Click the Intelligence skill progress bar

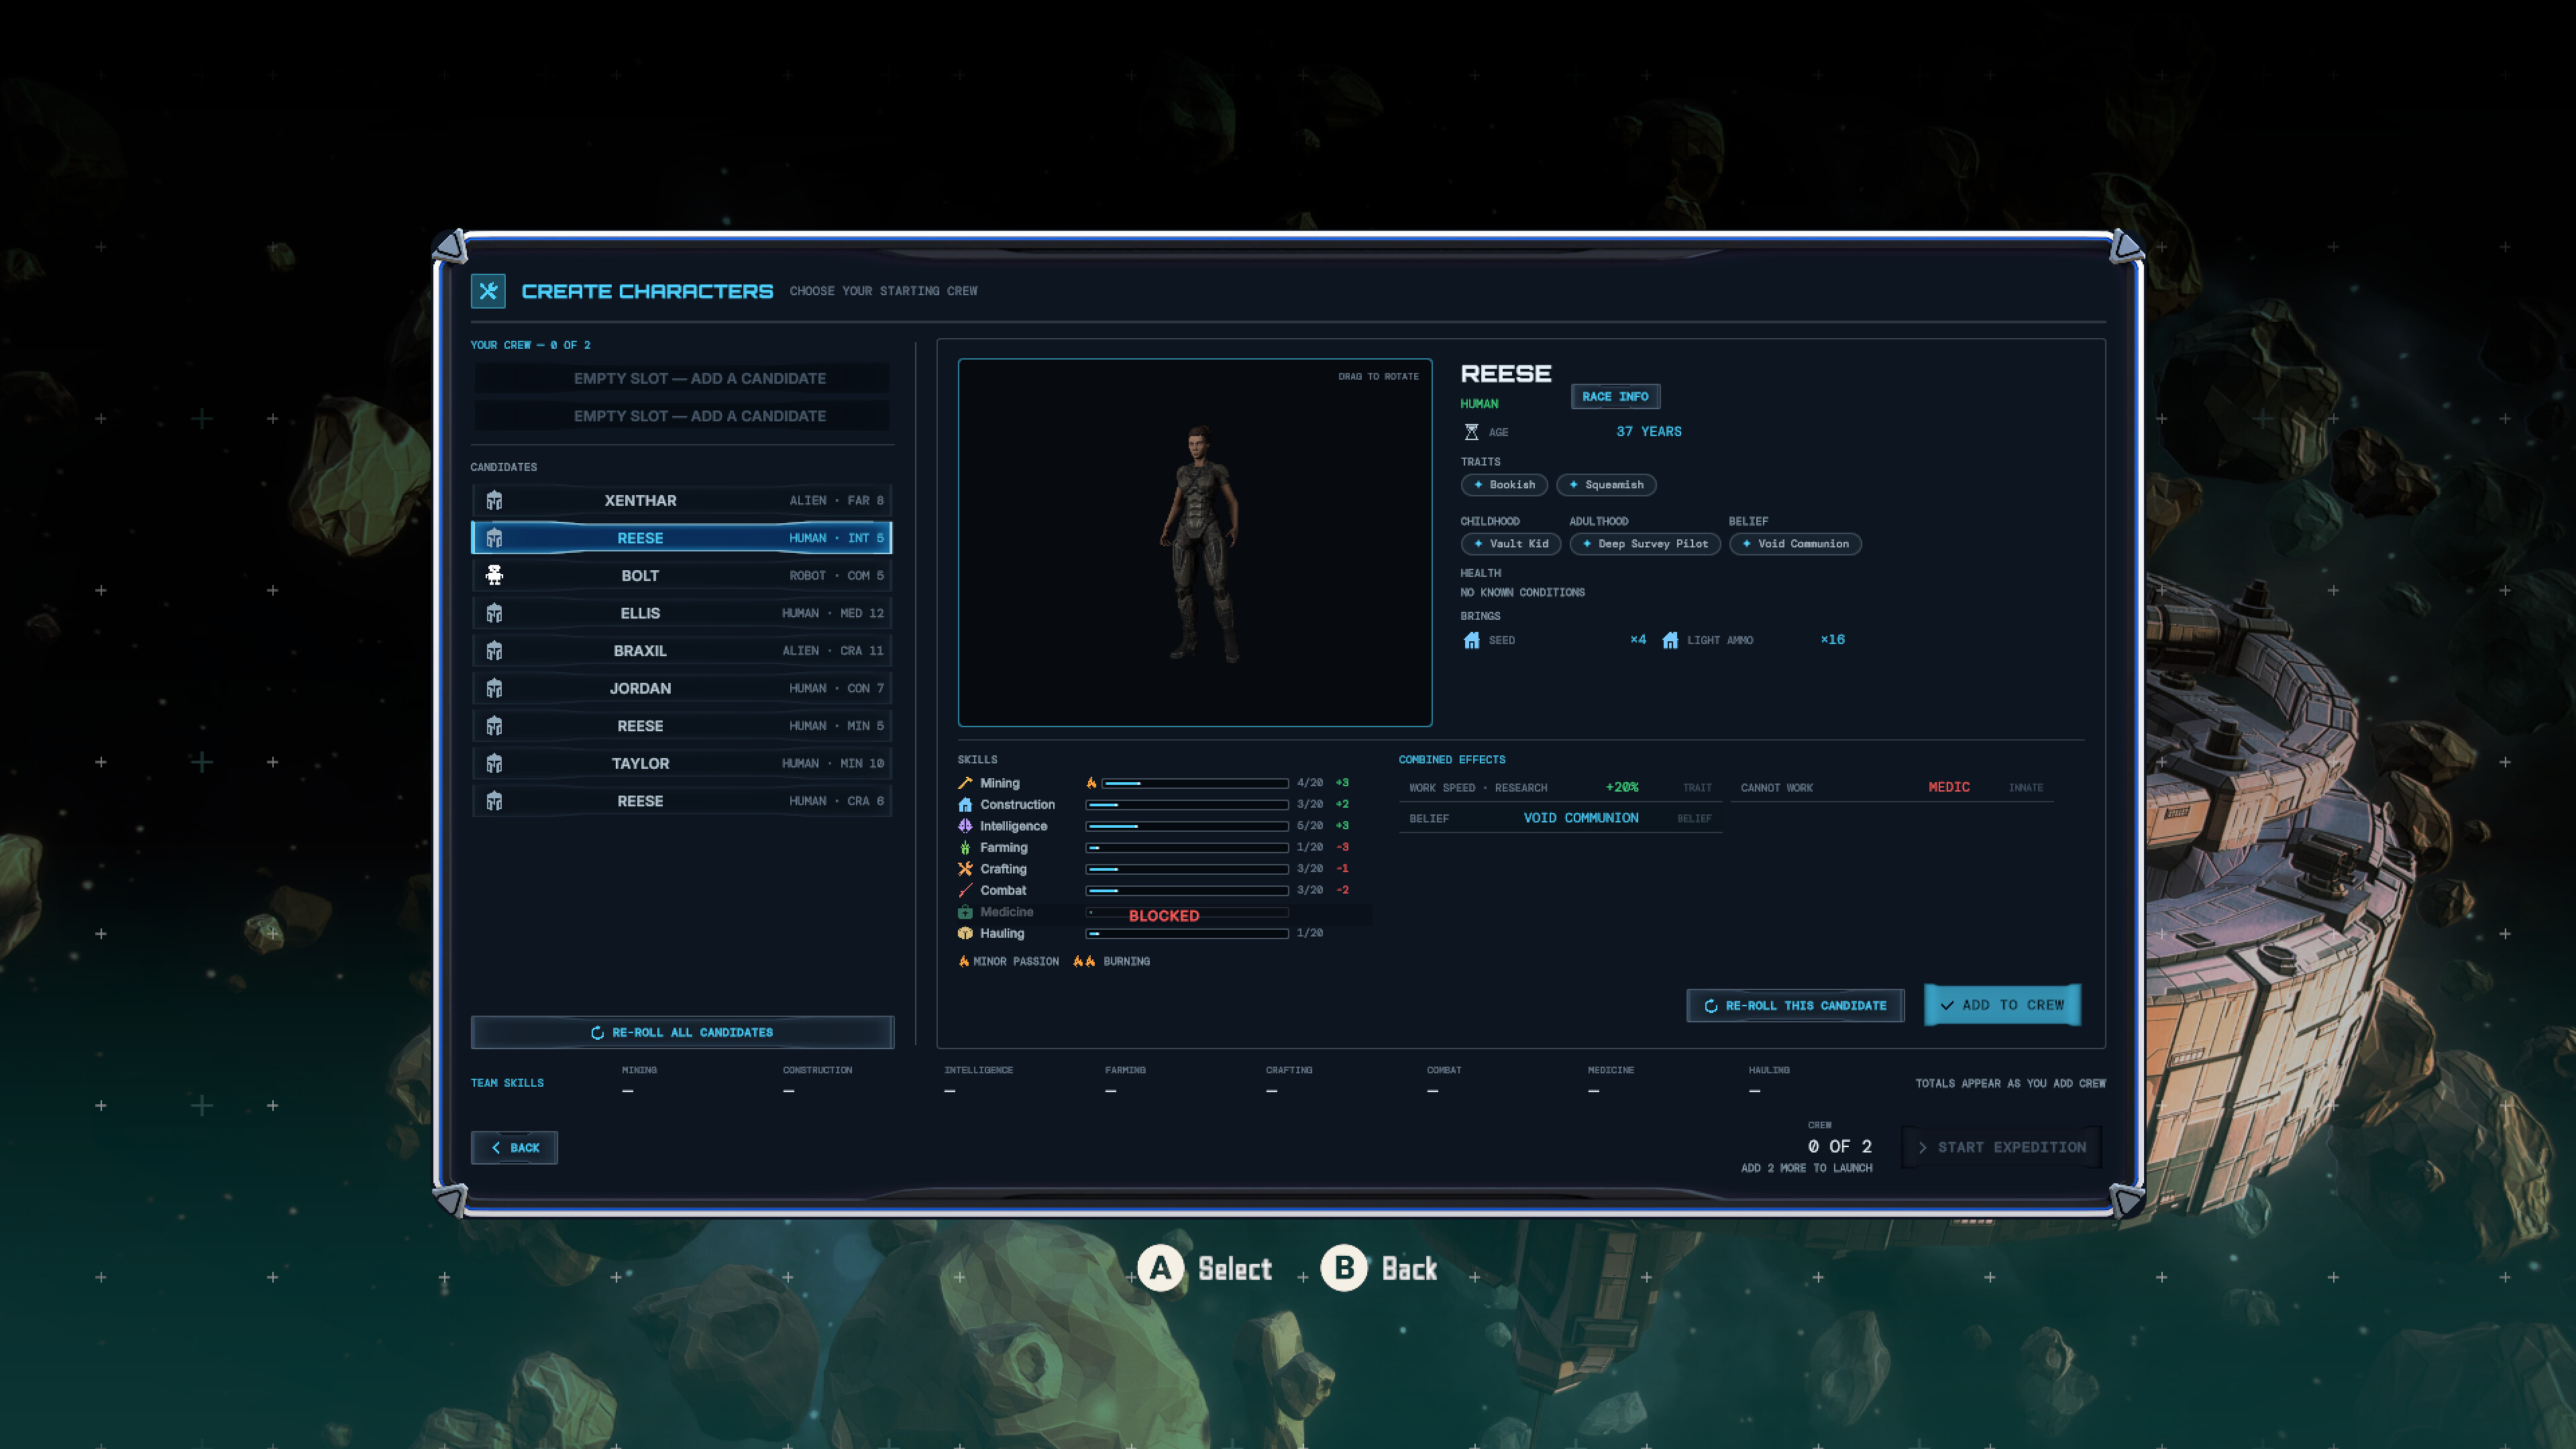(x=1187, y=826)
